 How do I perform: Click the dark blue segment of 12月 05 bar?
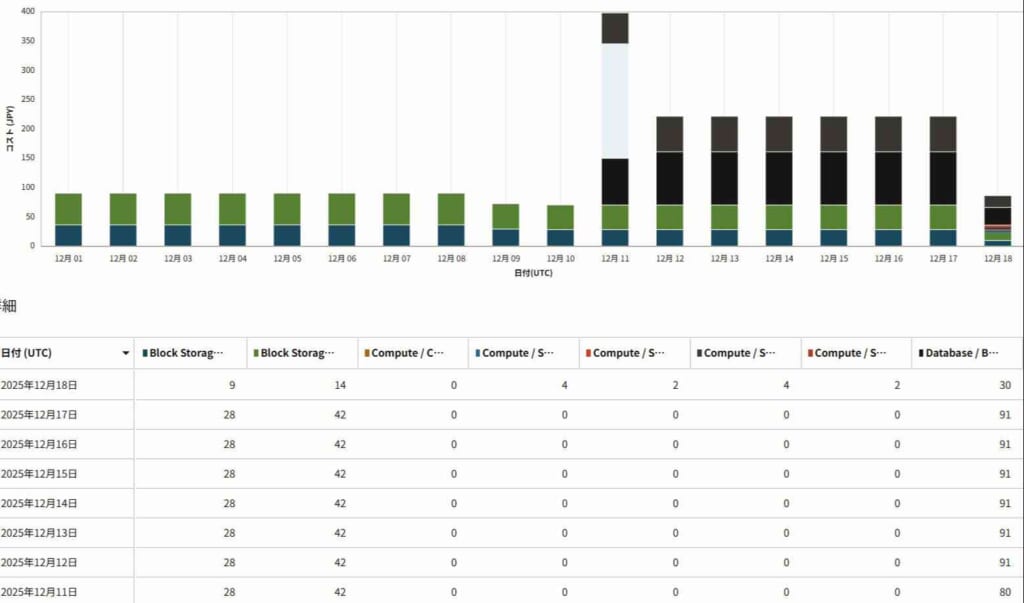[x=287, y=235]
